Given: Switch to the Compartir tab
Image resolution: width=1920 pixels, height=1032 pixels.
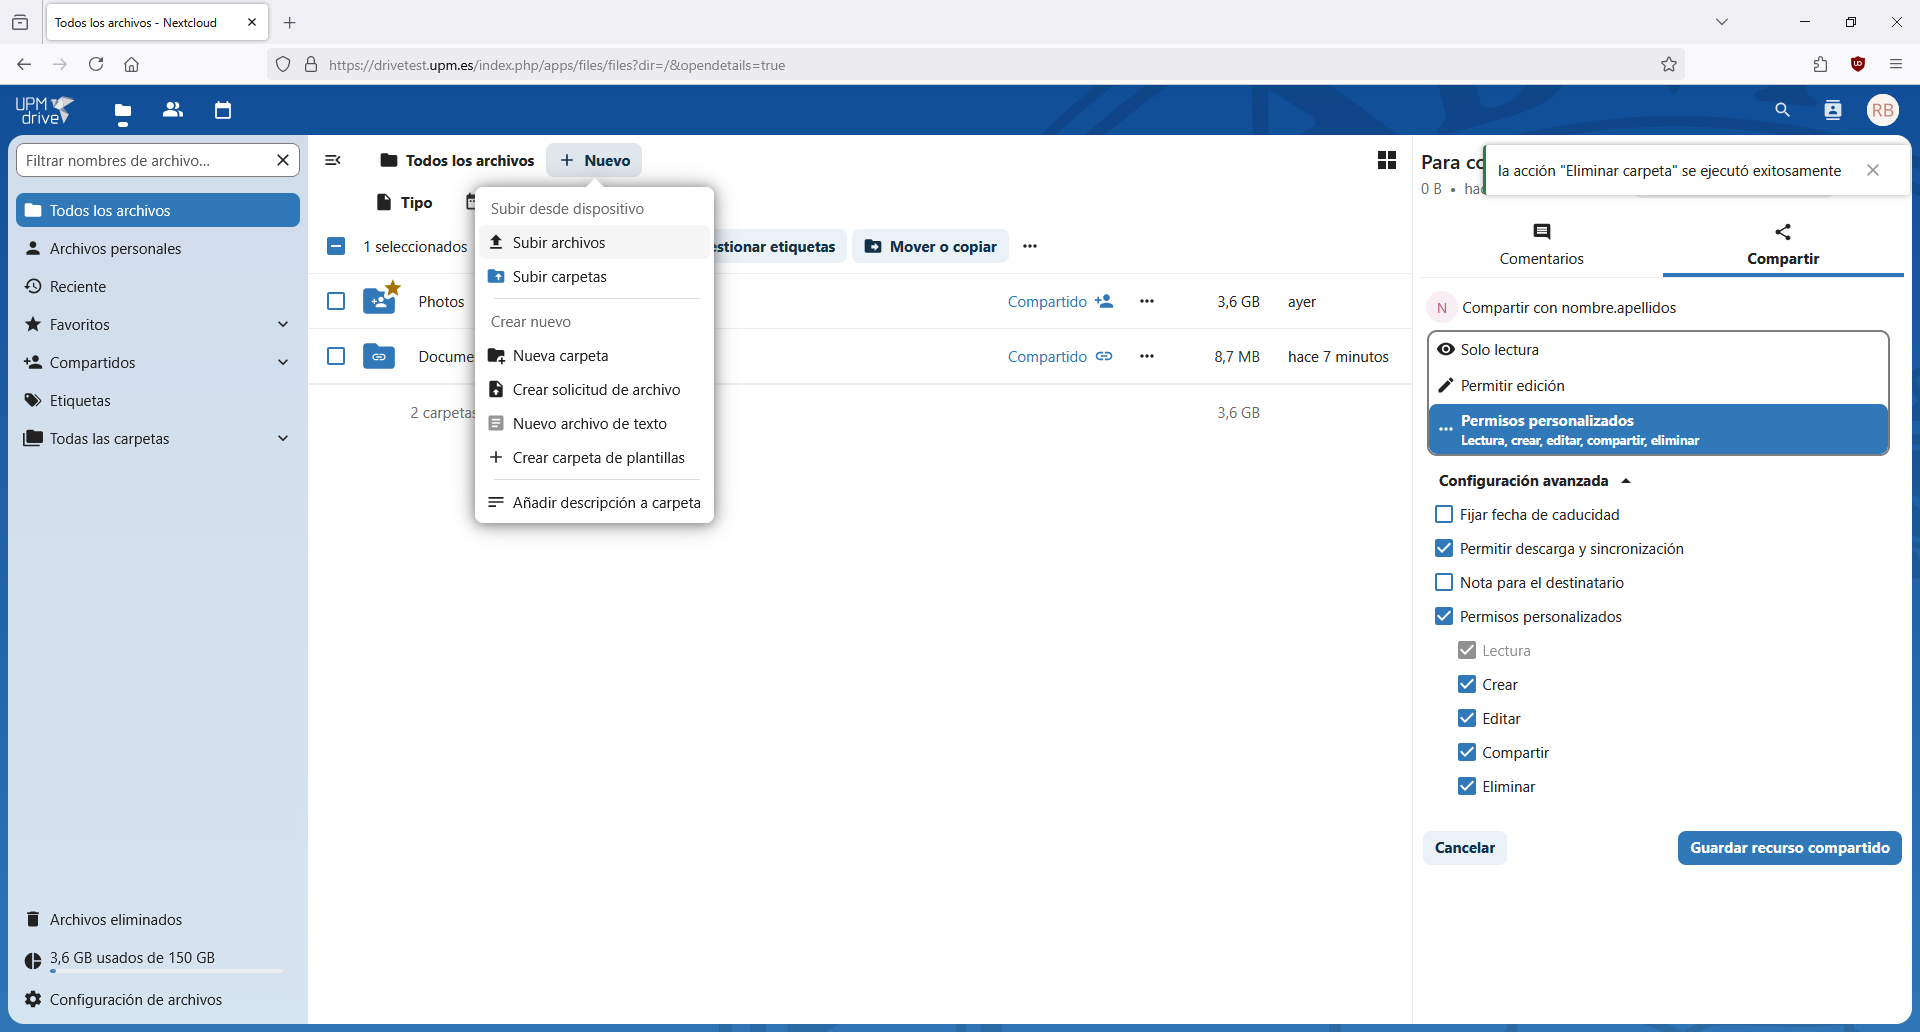Looking at the screenshot, I should 1783,244.
